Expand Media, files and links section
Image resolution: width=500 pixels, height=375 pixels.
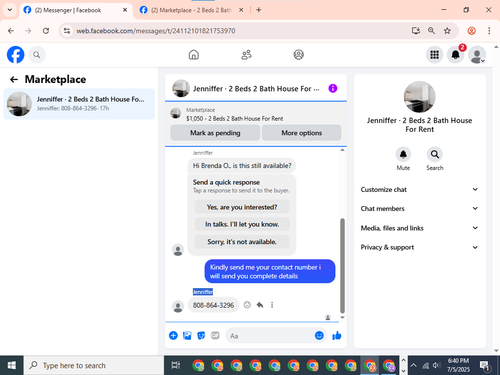coord(419,228)
